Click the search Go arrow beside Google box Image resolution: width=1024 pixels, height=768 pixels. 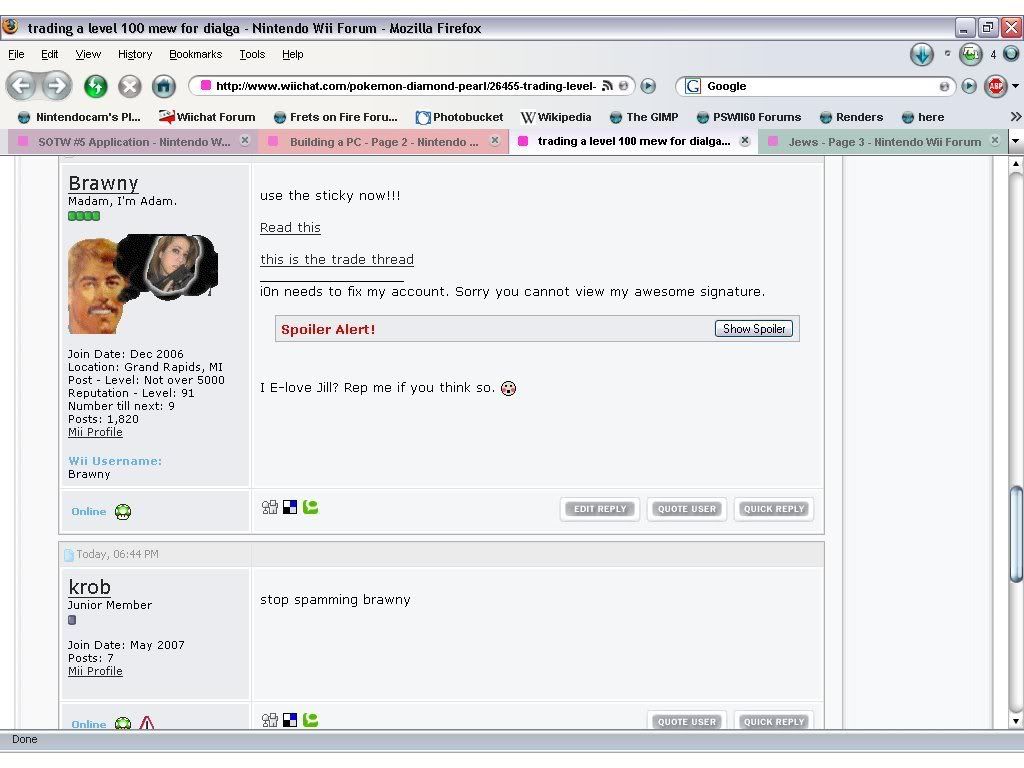[x=969, y=86]
